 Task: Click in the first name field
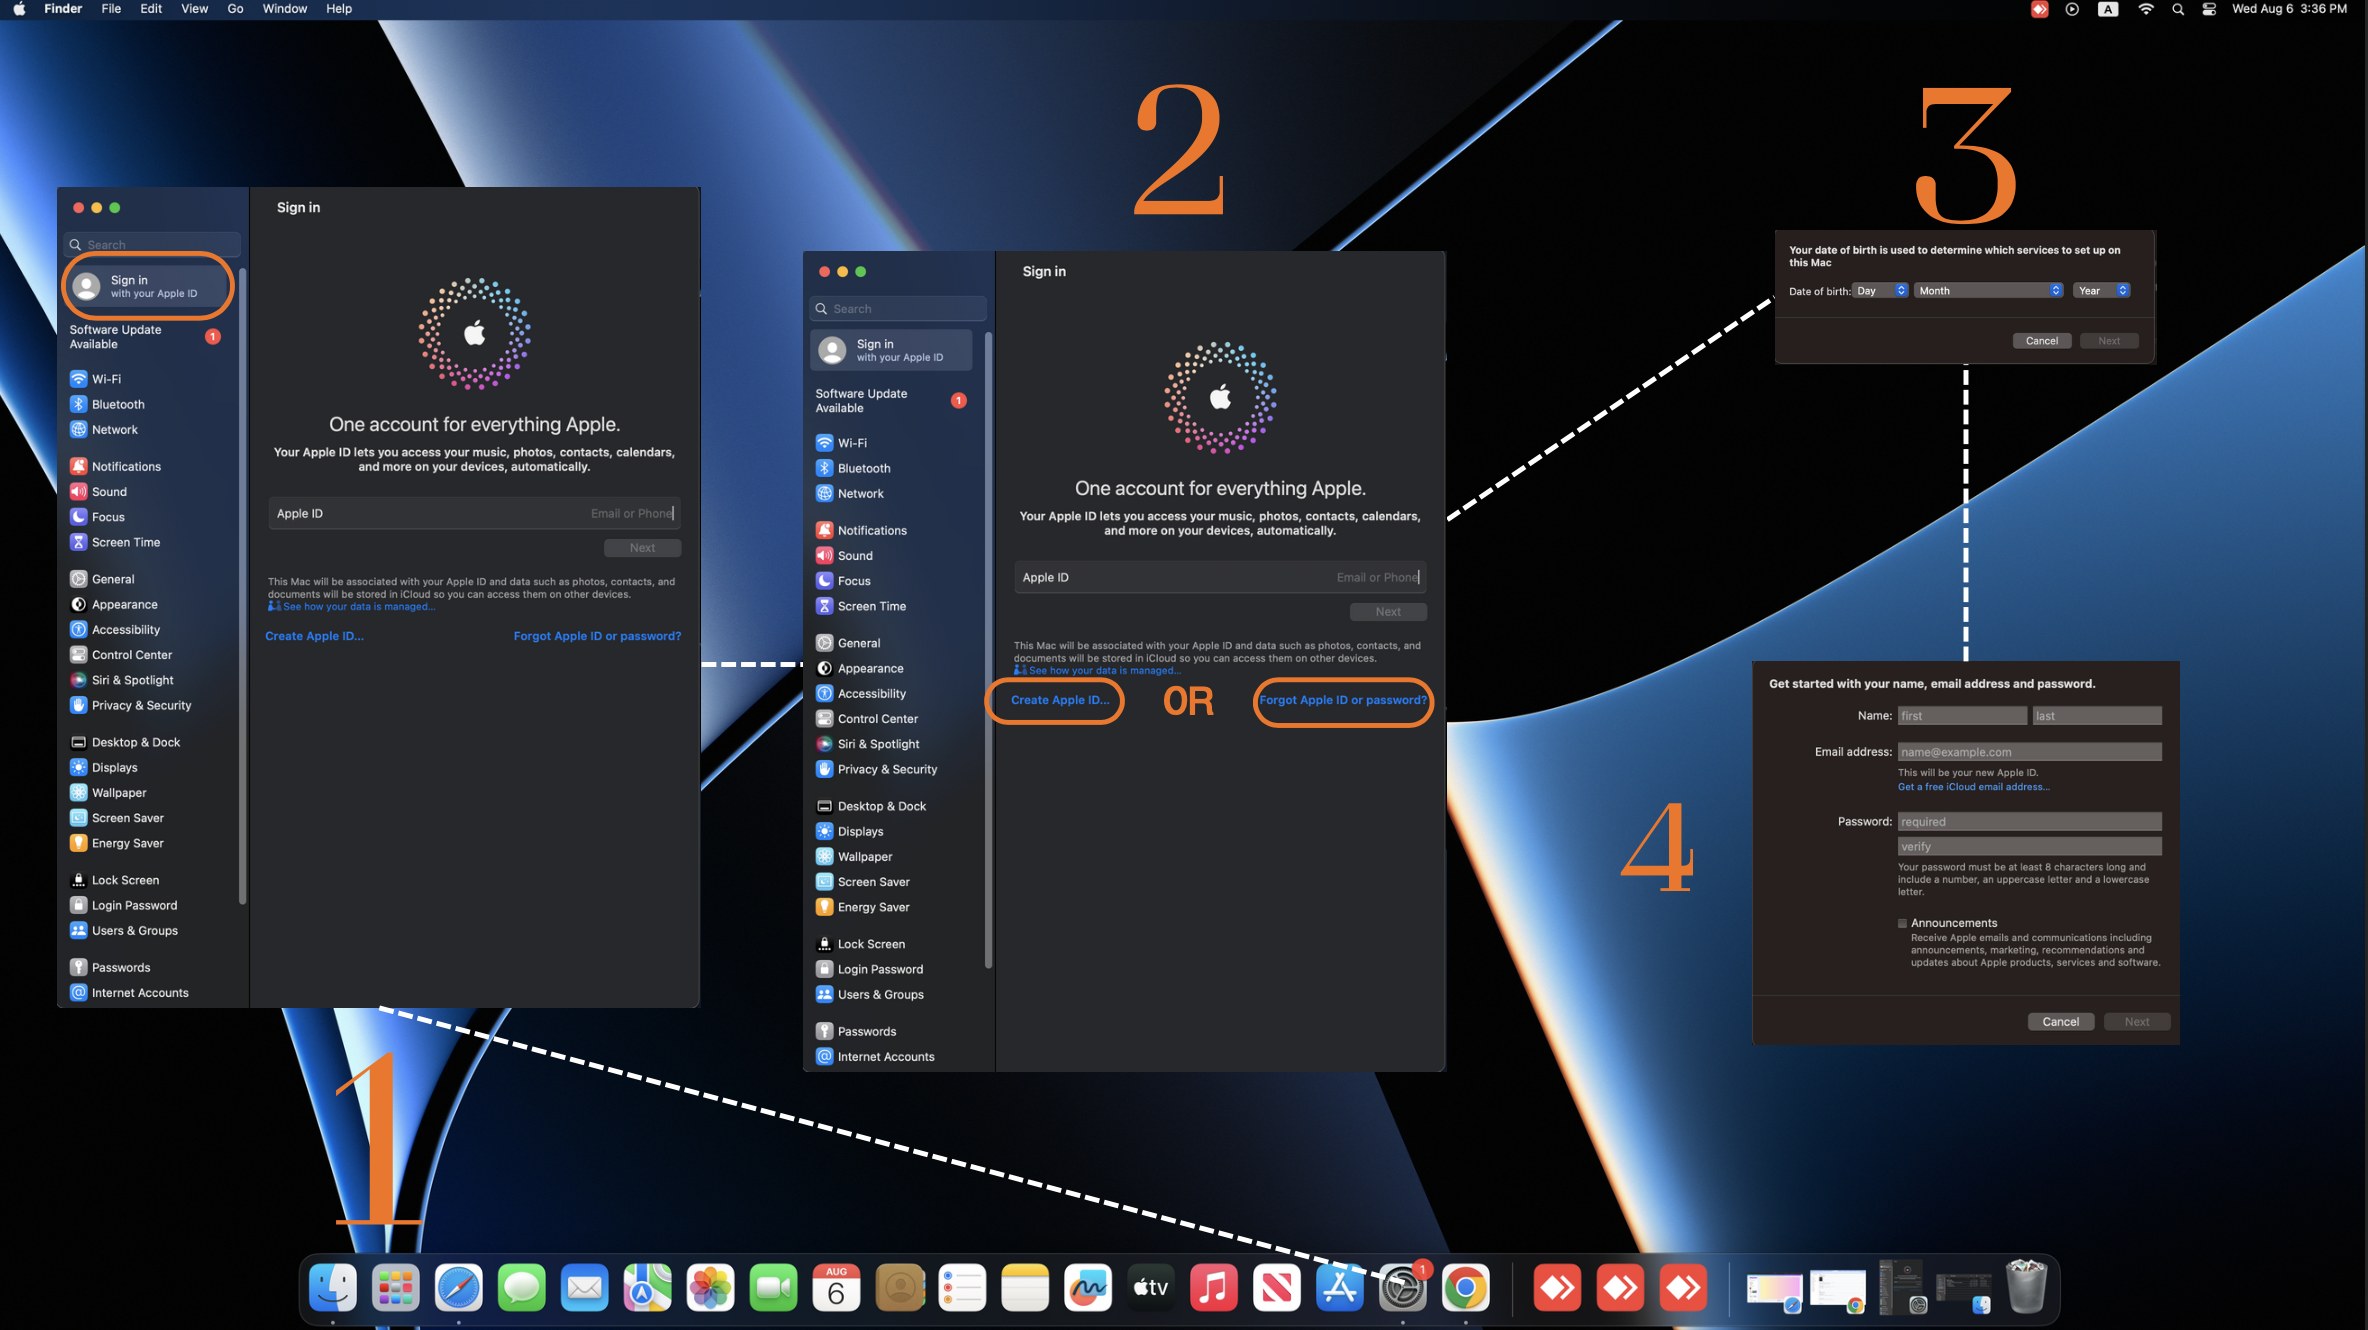(1962, 716)
